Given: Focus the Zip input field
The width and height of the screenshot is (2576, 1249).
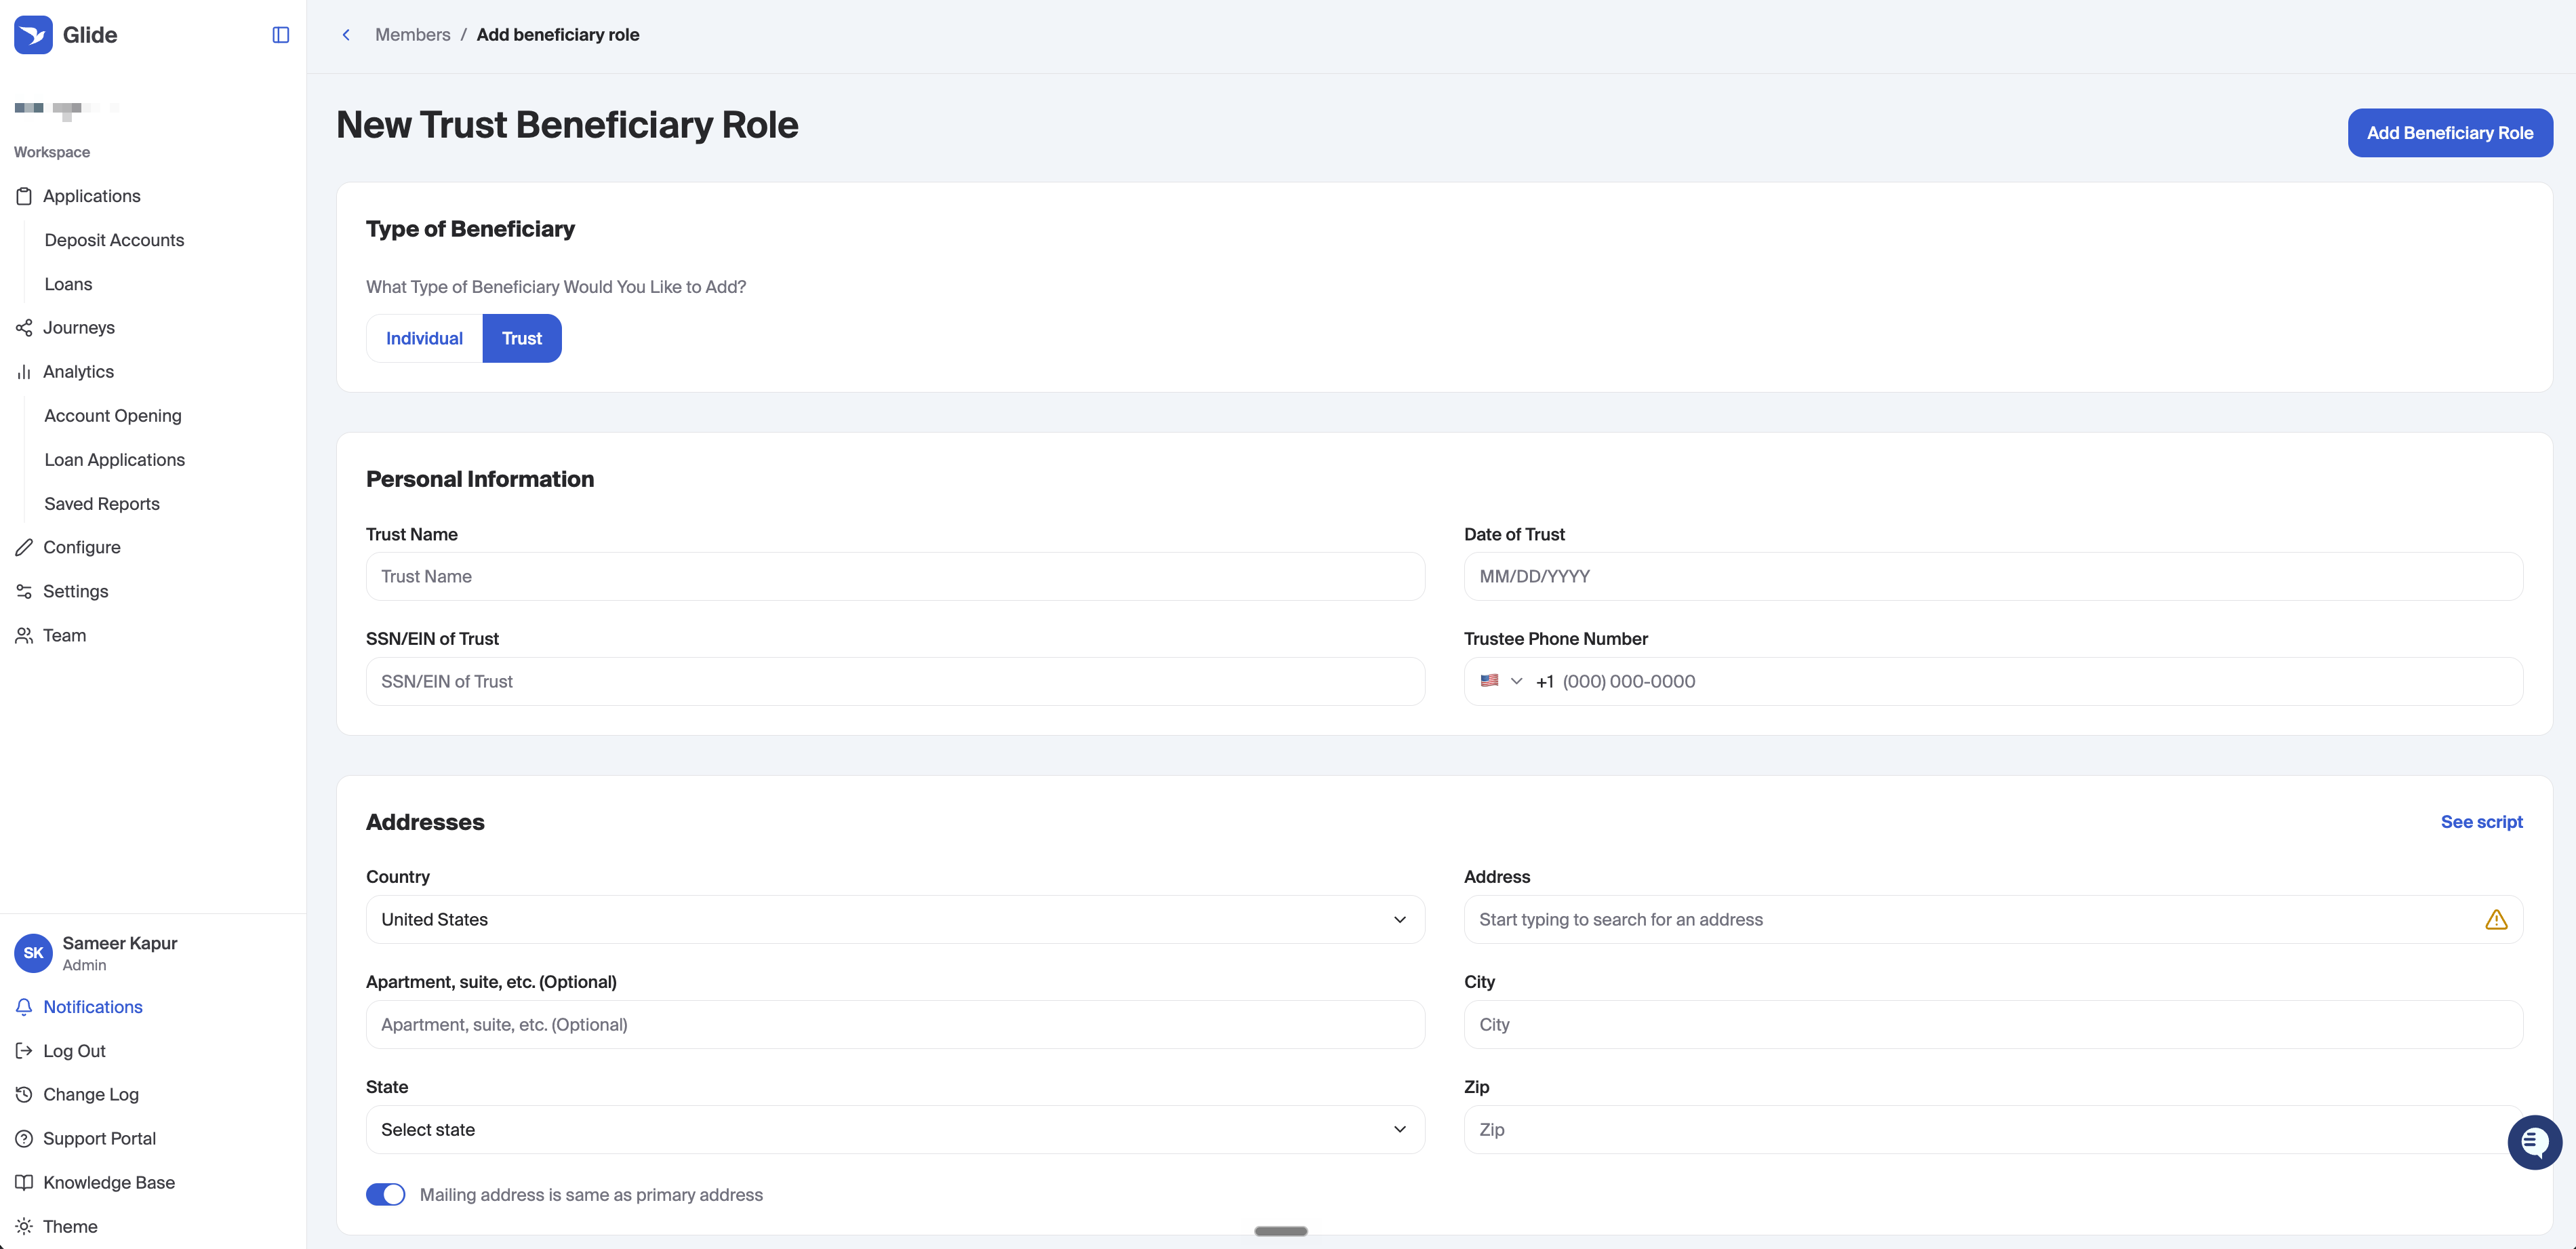Looking at the screenshot, I should (x=1993, y=1130).
